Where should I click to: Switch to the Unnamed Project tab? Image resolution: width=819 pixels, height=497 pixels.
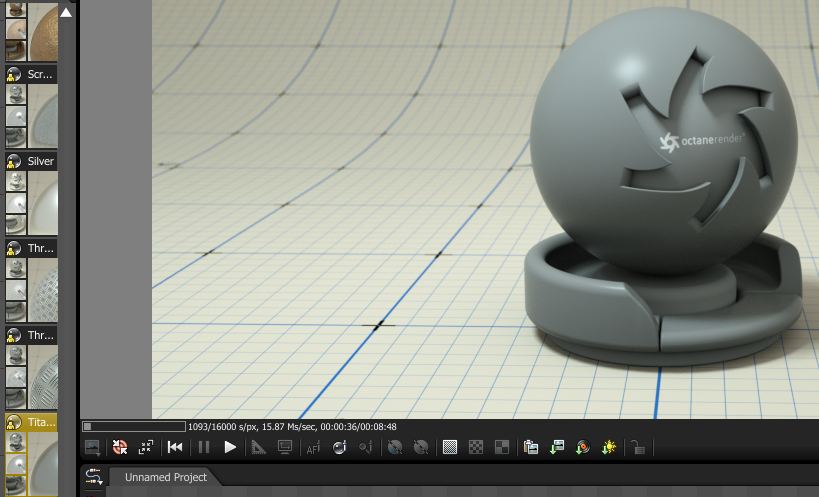pyautogui.click(x=166, y=477)
